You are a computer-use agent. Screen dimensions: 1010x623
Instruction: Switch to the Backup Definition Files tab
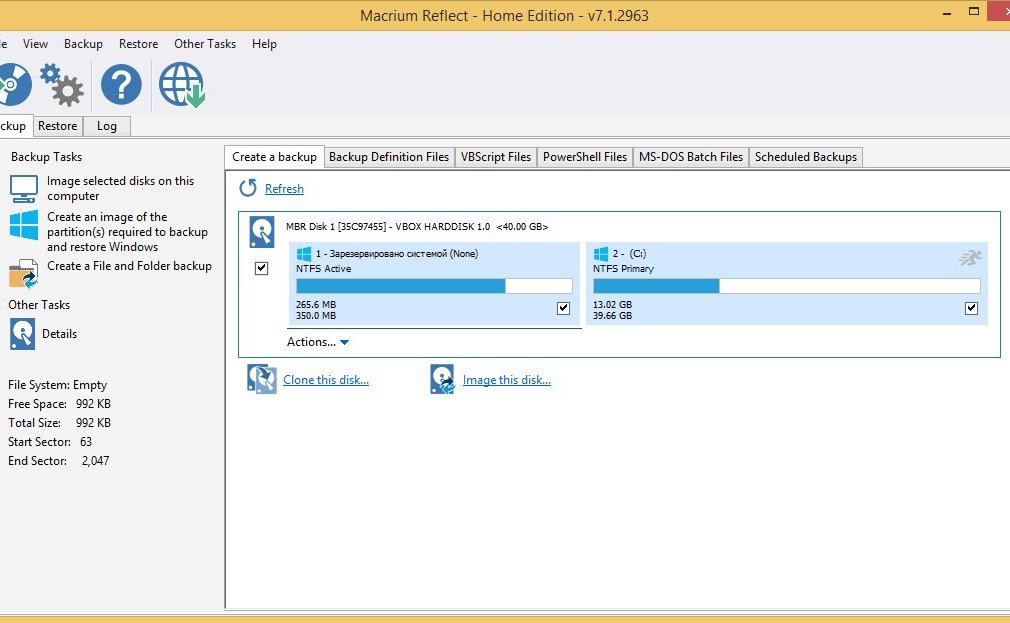tap(389, 157)
